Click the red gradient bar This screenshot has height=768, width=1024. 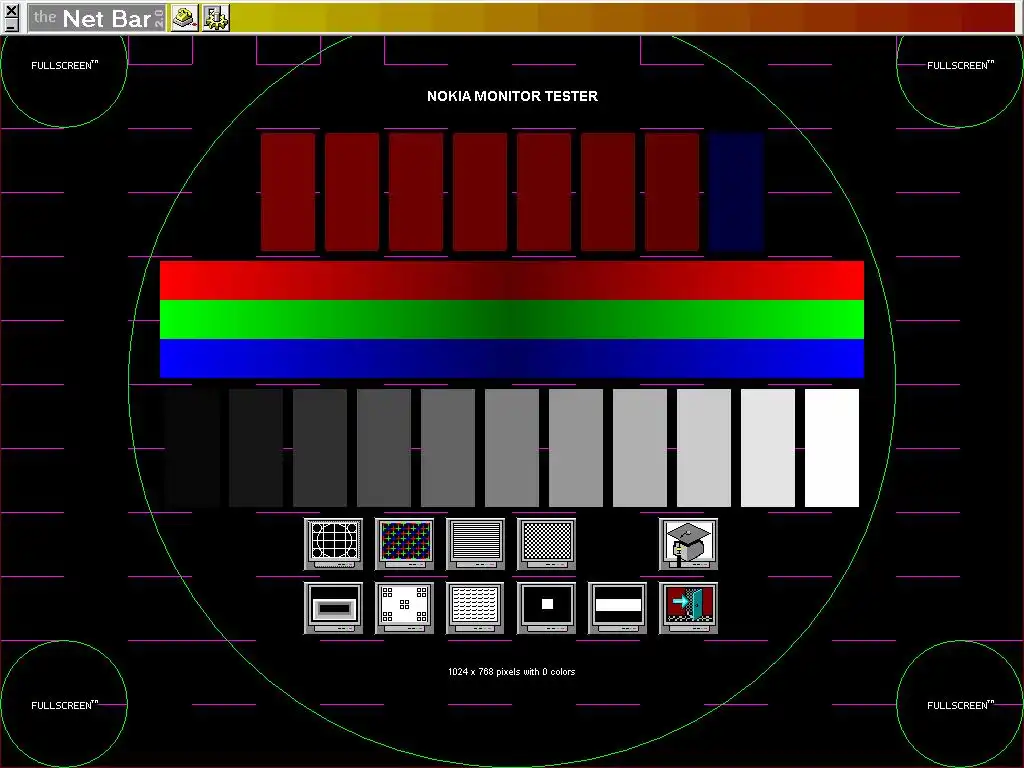pos(512,280)
